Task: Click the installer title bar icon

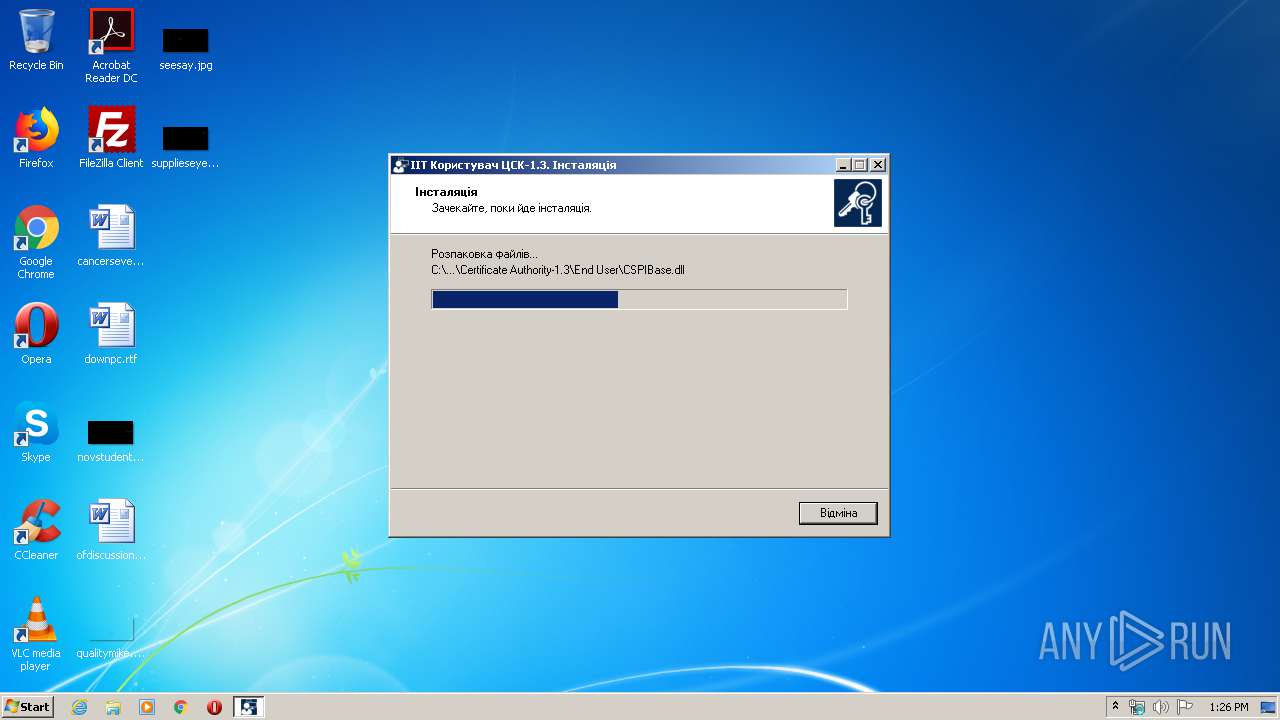Action: [x=401, y=165]
